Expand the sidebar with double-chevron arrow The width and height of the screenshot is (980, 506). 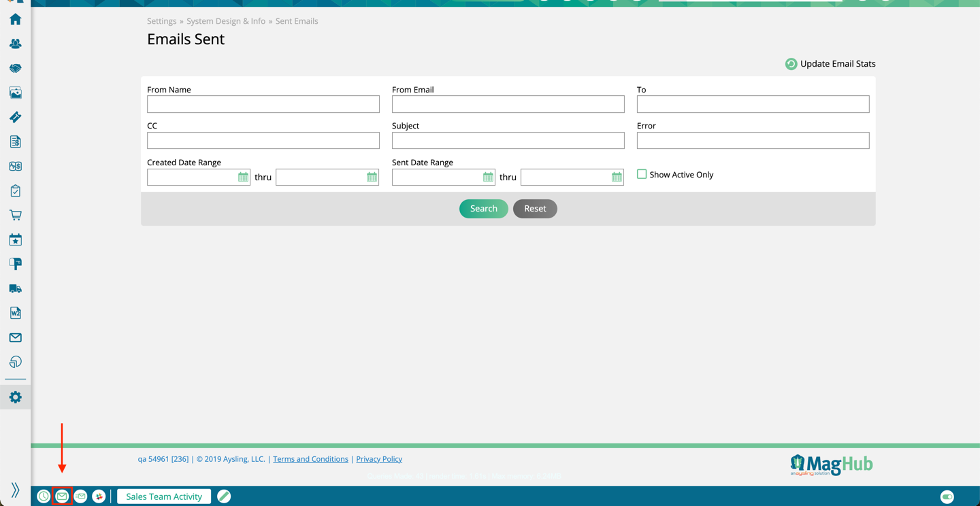tap(15, 489)
